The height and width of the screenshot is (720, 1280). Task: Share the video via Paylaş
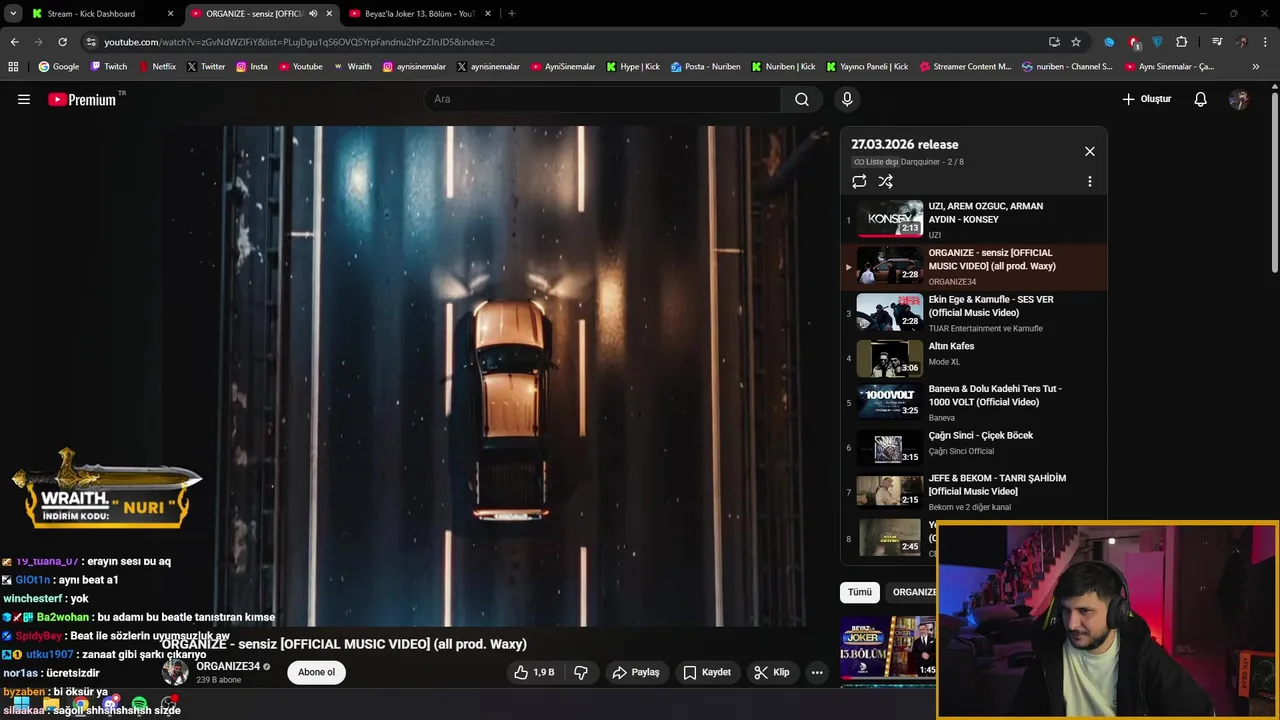(x=636, y=672)
